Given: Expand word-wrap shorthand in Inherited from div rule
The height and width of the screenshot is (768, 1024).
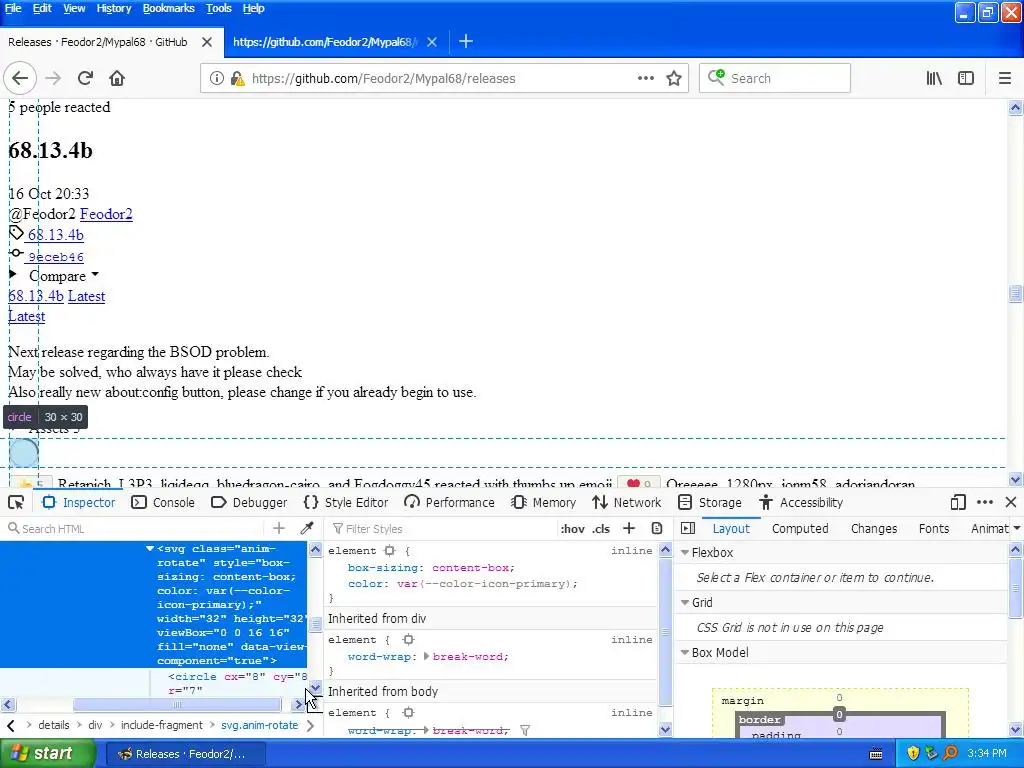Looking at the screenshot, I should click(x=426, y=656).
